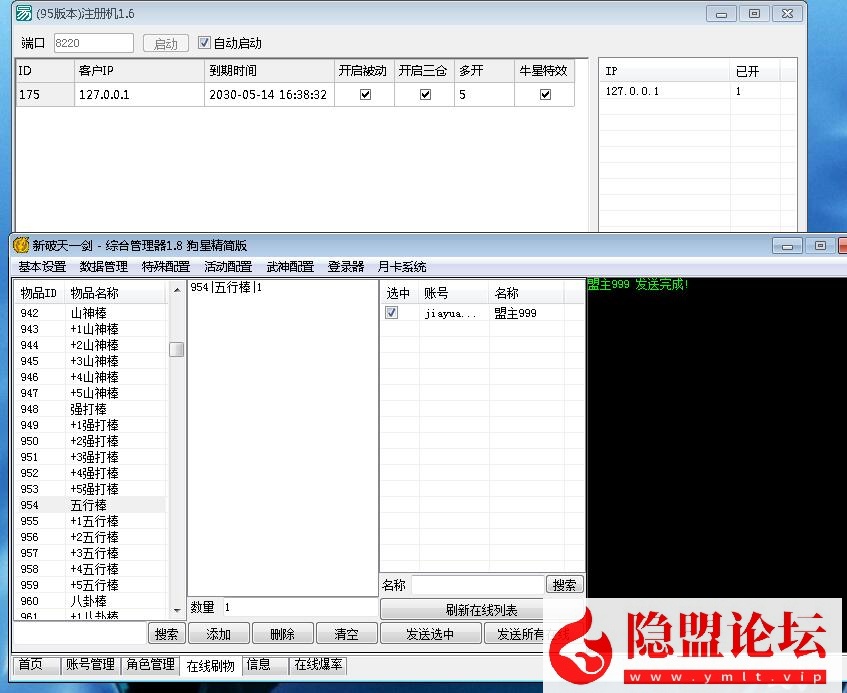Click 搜索 next to the 名称 field
This screenshot has width=847, height=693.
[563, 585]
